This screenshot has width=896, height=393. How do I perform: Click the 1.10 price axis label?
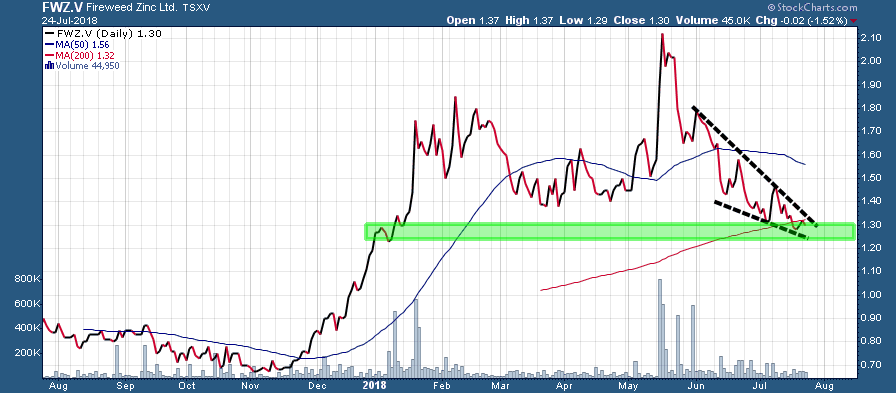coord(871,271)
